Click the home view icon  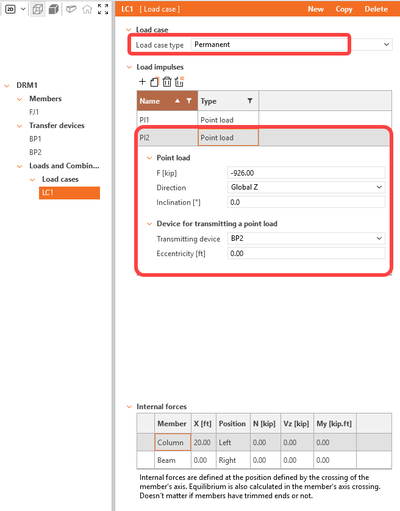click(x=87, y=9)
